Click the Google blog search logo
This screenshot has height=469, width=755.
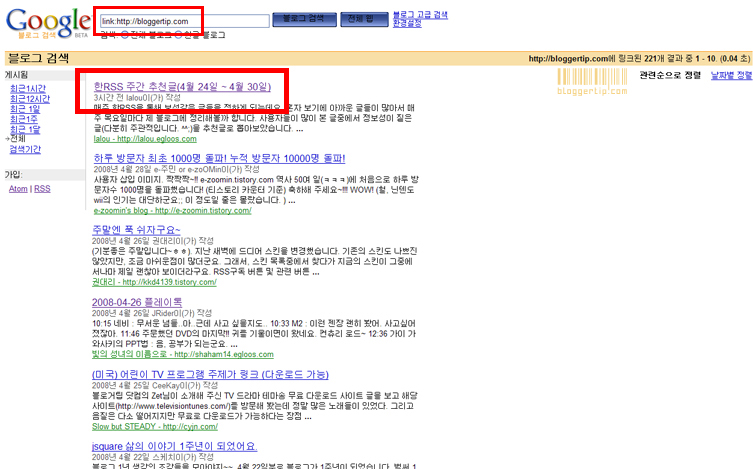click(x=48, y=23)
